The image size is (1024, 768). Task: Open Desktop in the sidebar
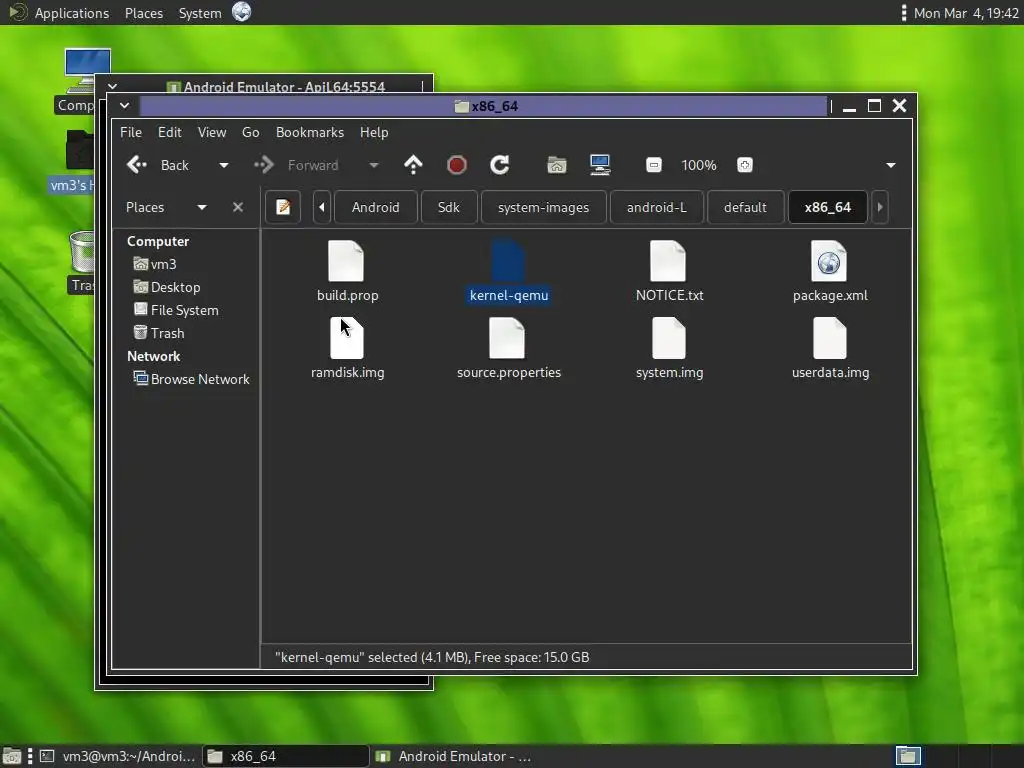167,287
